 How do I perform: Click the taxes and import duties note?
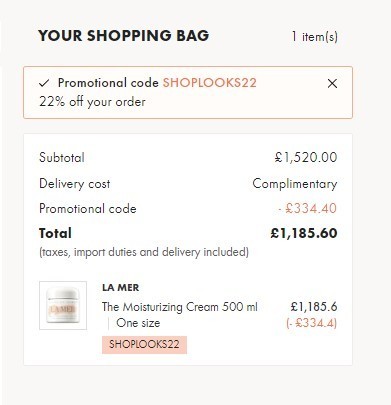point(144,252)
